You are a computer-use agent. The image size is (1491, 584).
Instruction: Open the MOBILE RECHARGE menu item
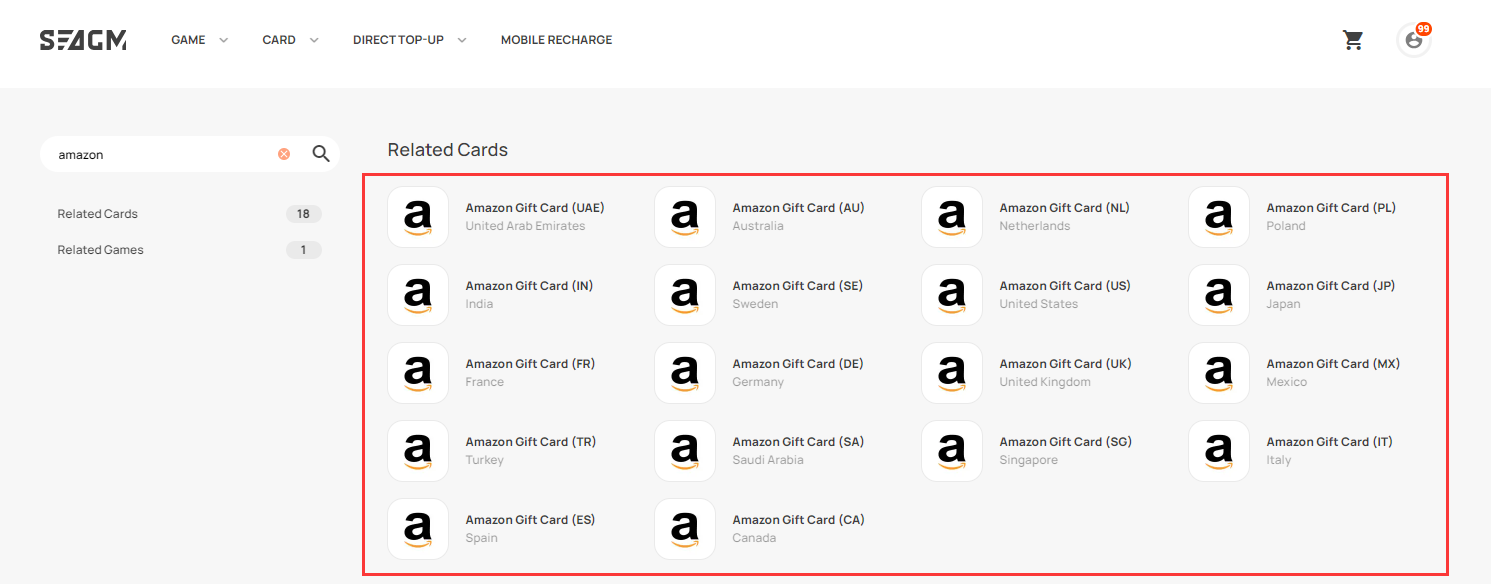click(x=556, y=40)
